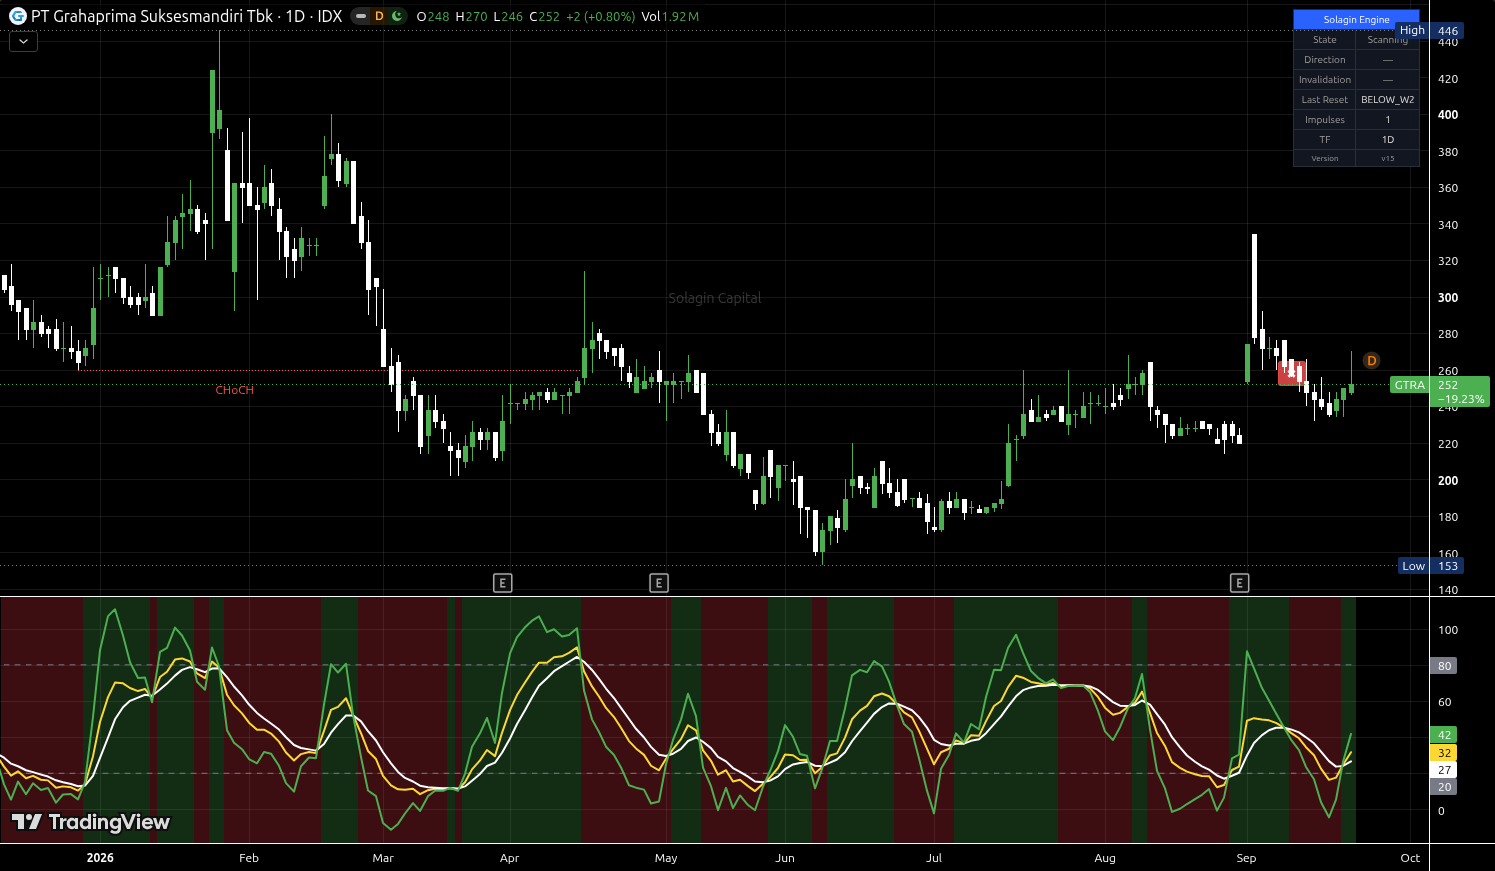Click the State row label in table
Viewport: 1495px width, 871px height.
tap(1324, 40)
